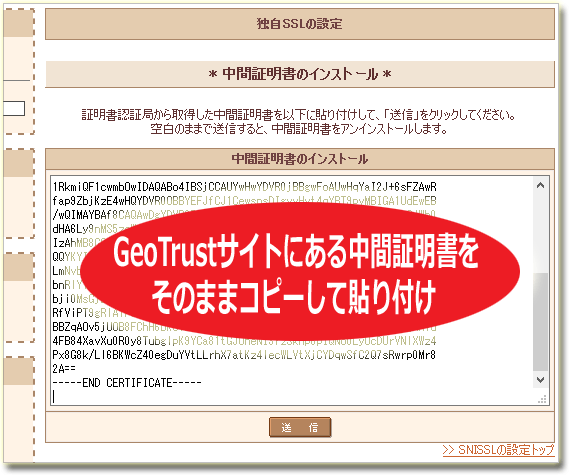Click the 中間証明書のインストール form title bar
This screenshot has width=570, height=475.
[x=300, y=159]
